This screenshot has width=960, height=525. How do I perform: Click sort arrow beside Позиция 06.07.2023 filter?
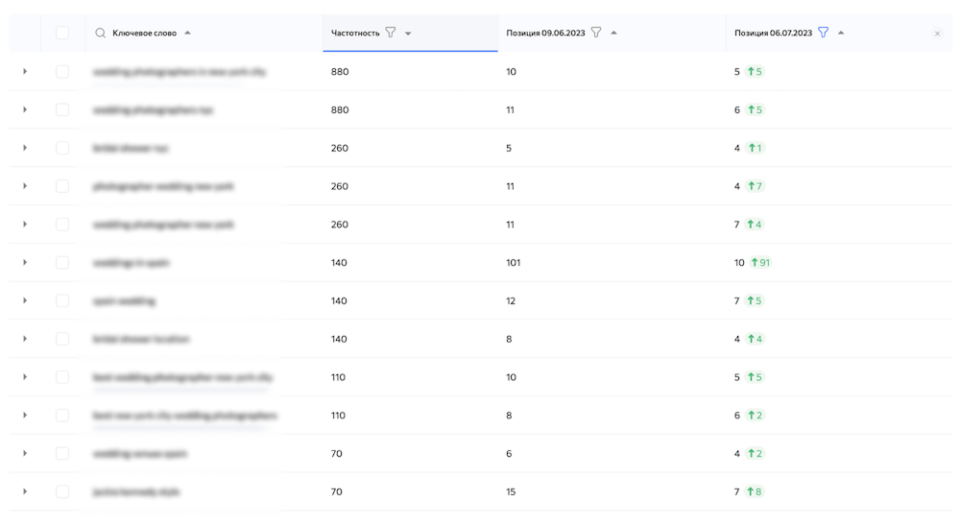pos(841,33)
